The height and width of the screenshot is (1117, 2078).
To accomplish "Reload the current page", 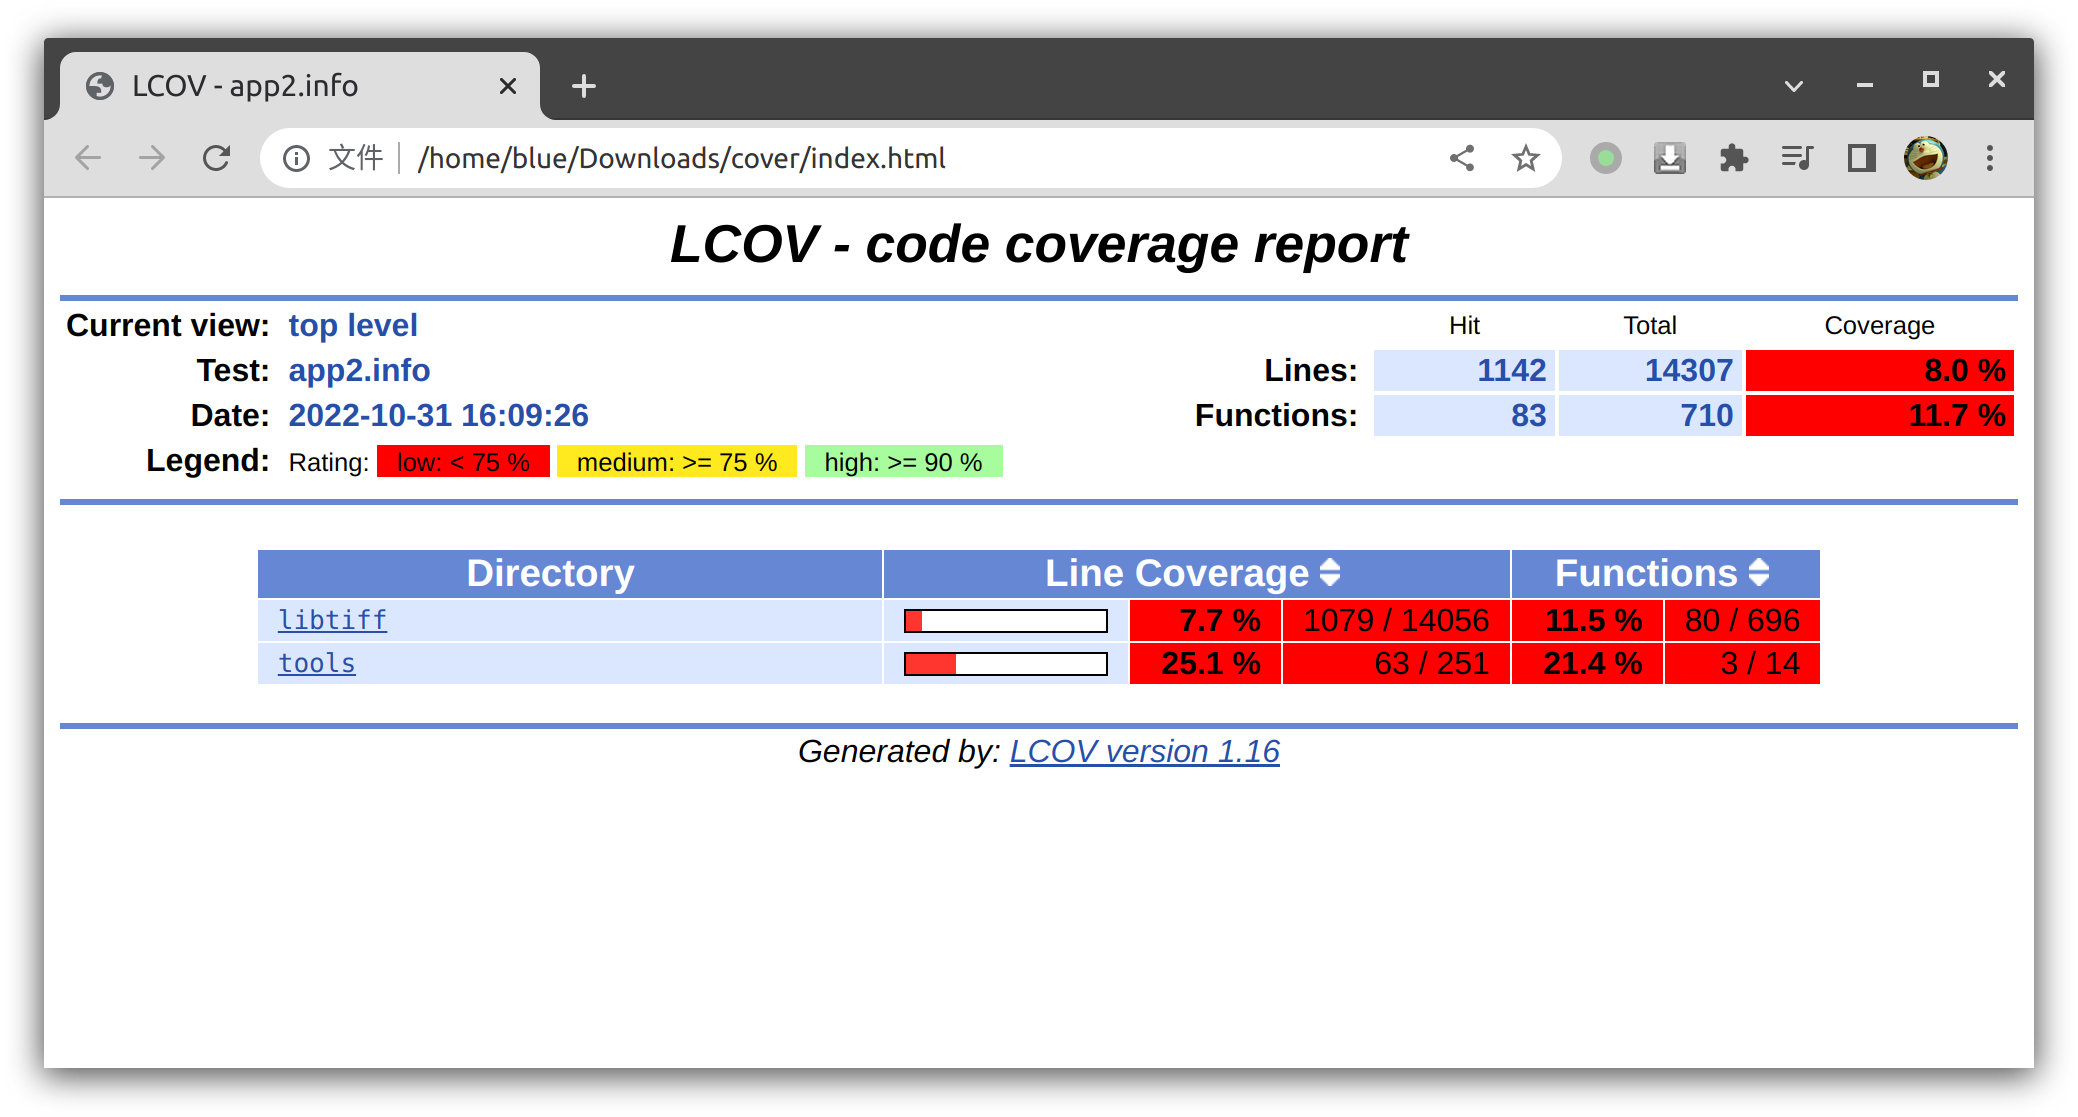I will [216, 157].
